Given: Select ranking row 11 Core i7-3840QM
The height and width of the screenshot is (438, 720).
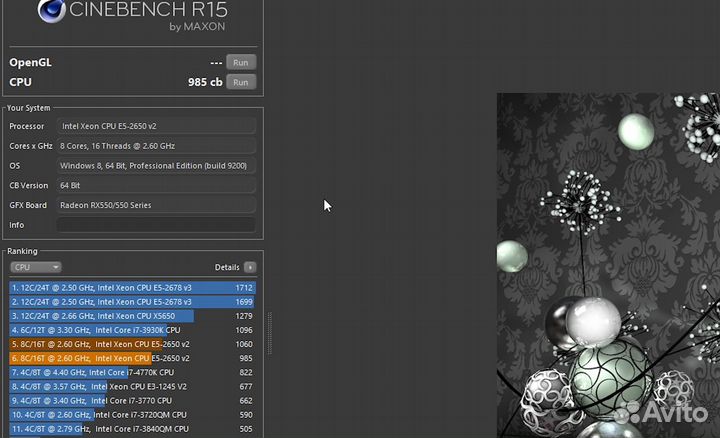Looking at the screenshot, I should click(x=133, y=429).
